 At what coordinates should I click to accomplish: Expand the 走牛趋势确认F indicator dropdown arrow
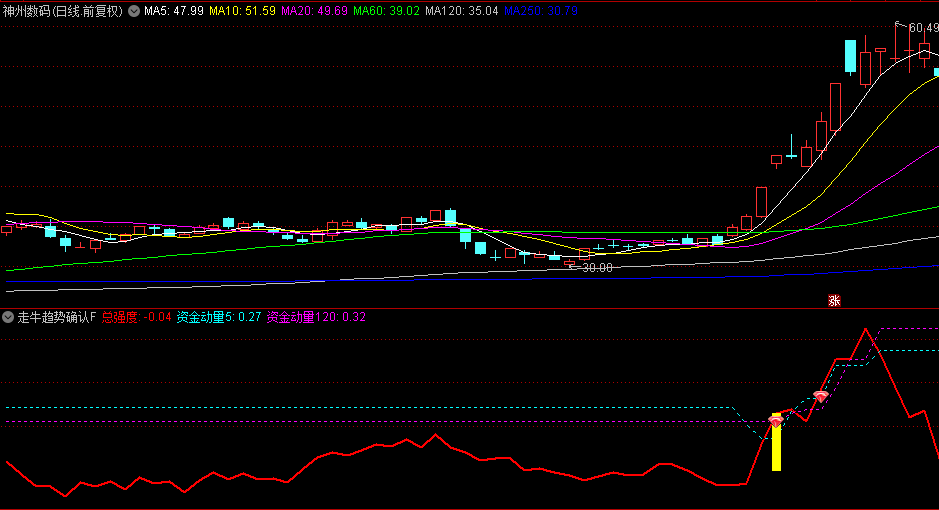[9, 317]
